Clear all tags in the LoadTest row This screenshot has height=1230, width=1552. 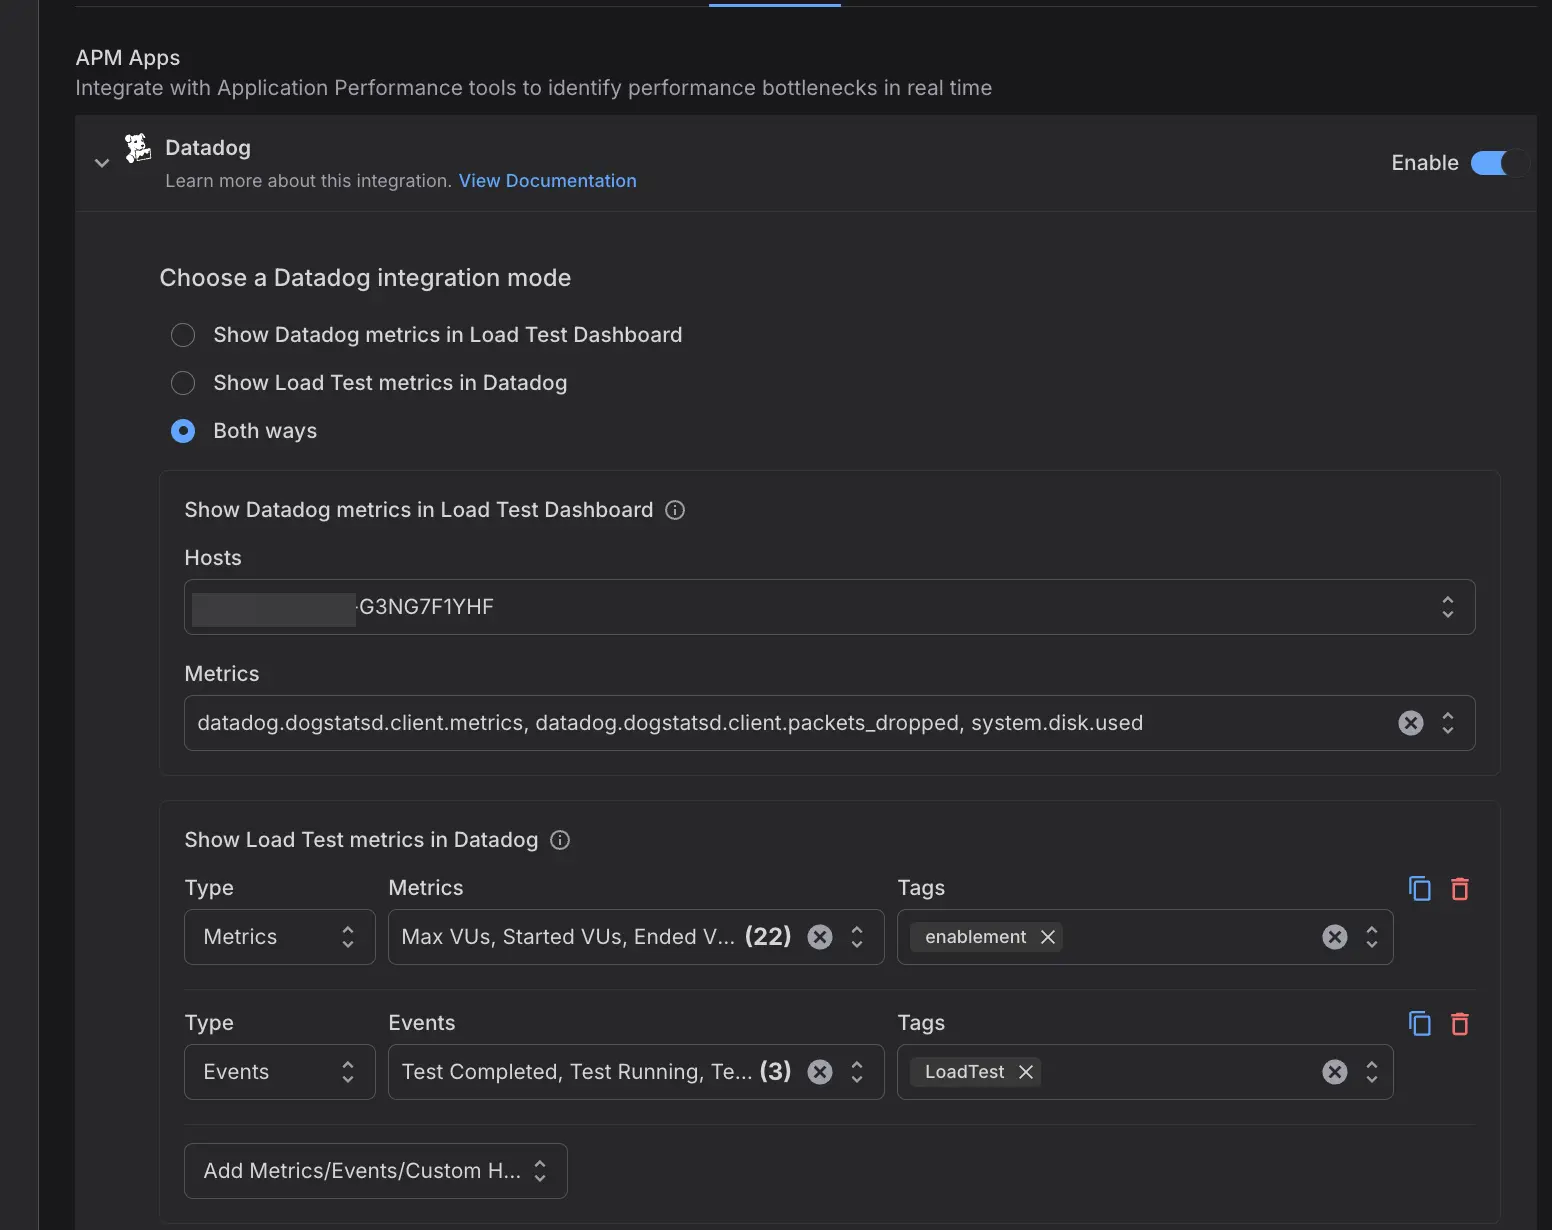click(1335, 1072)
